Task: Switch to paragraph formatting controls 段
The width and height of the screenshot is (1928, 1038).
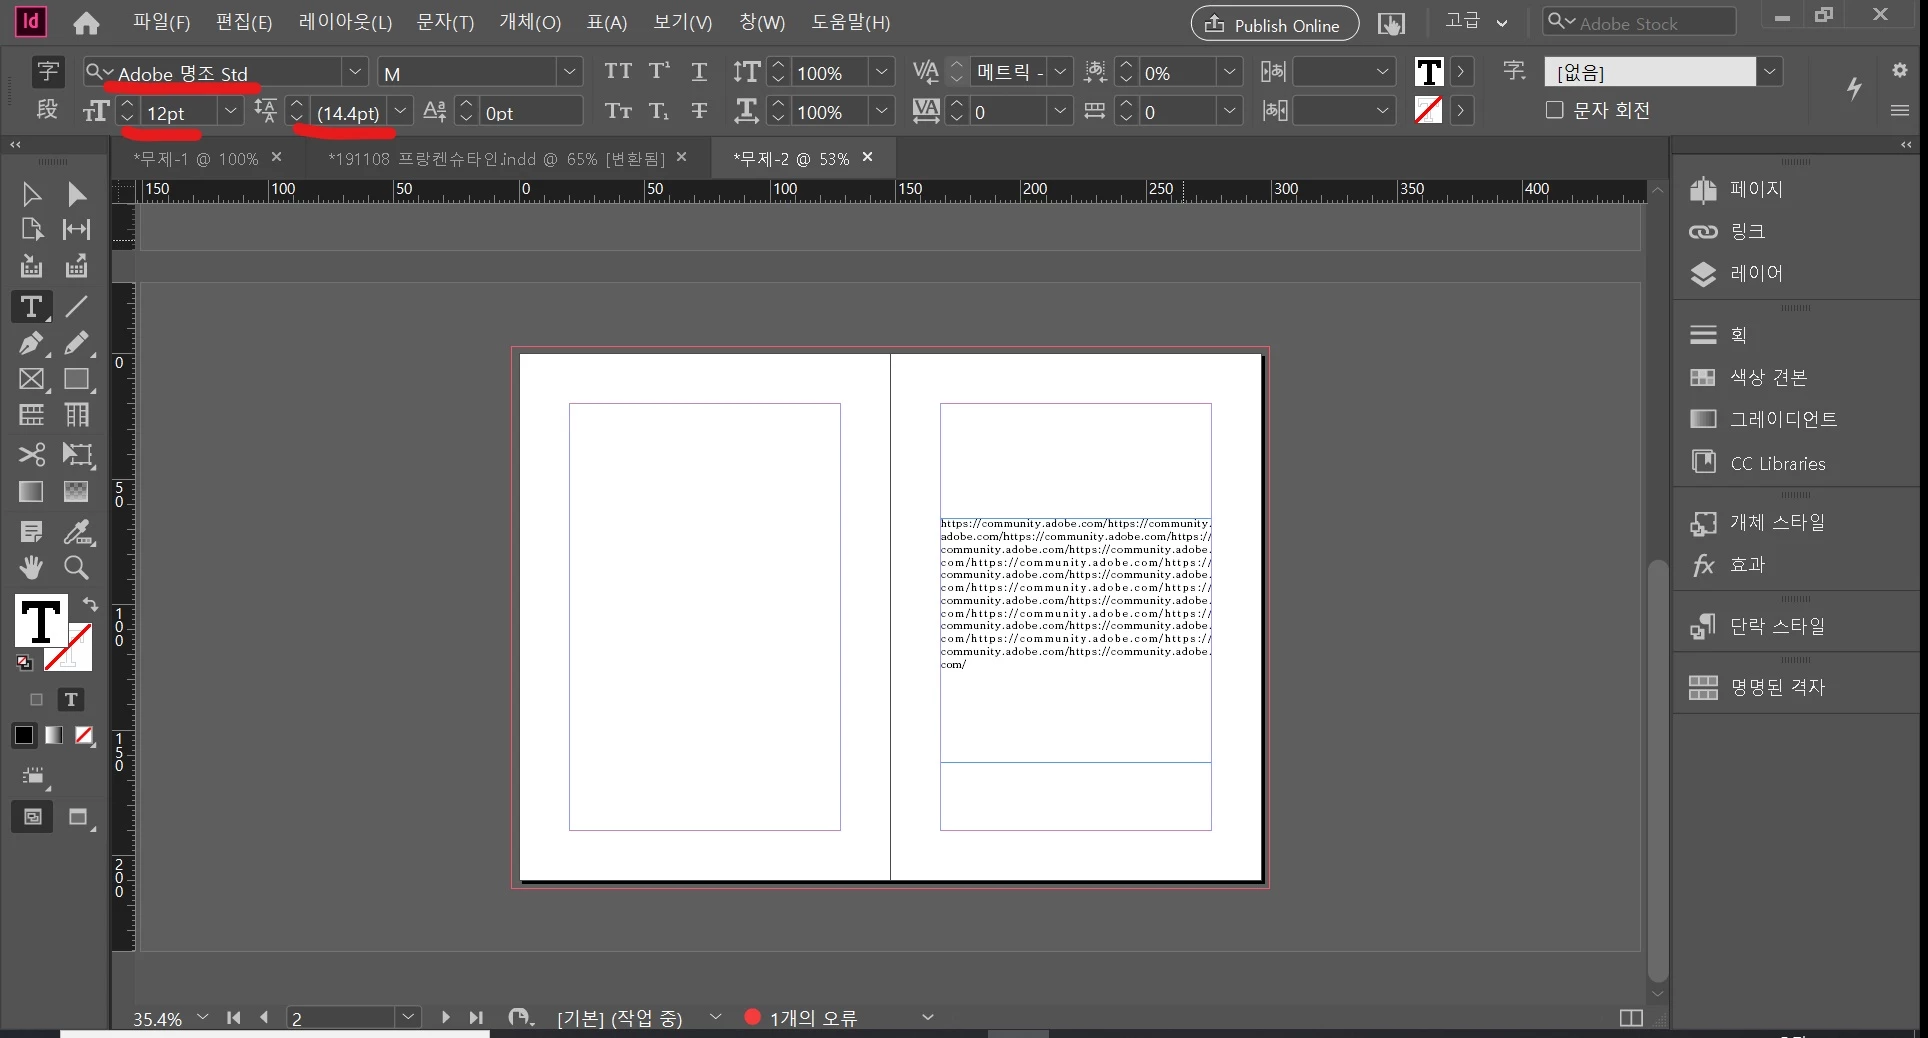Action: tap(47, 110)
